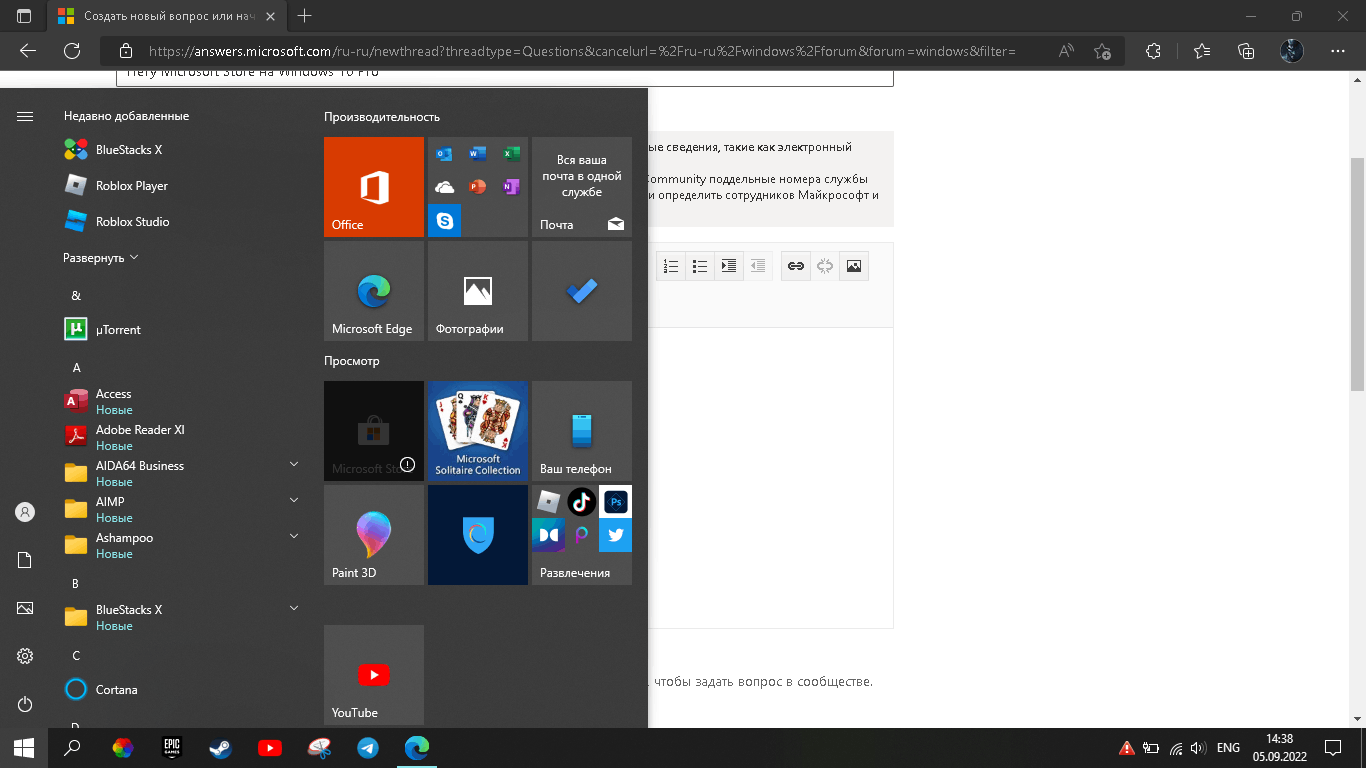Click the Просмотр group title
Screen dimensions: 1366x768
tap(352, 361)
